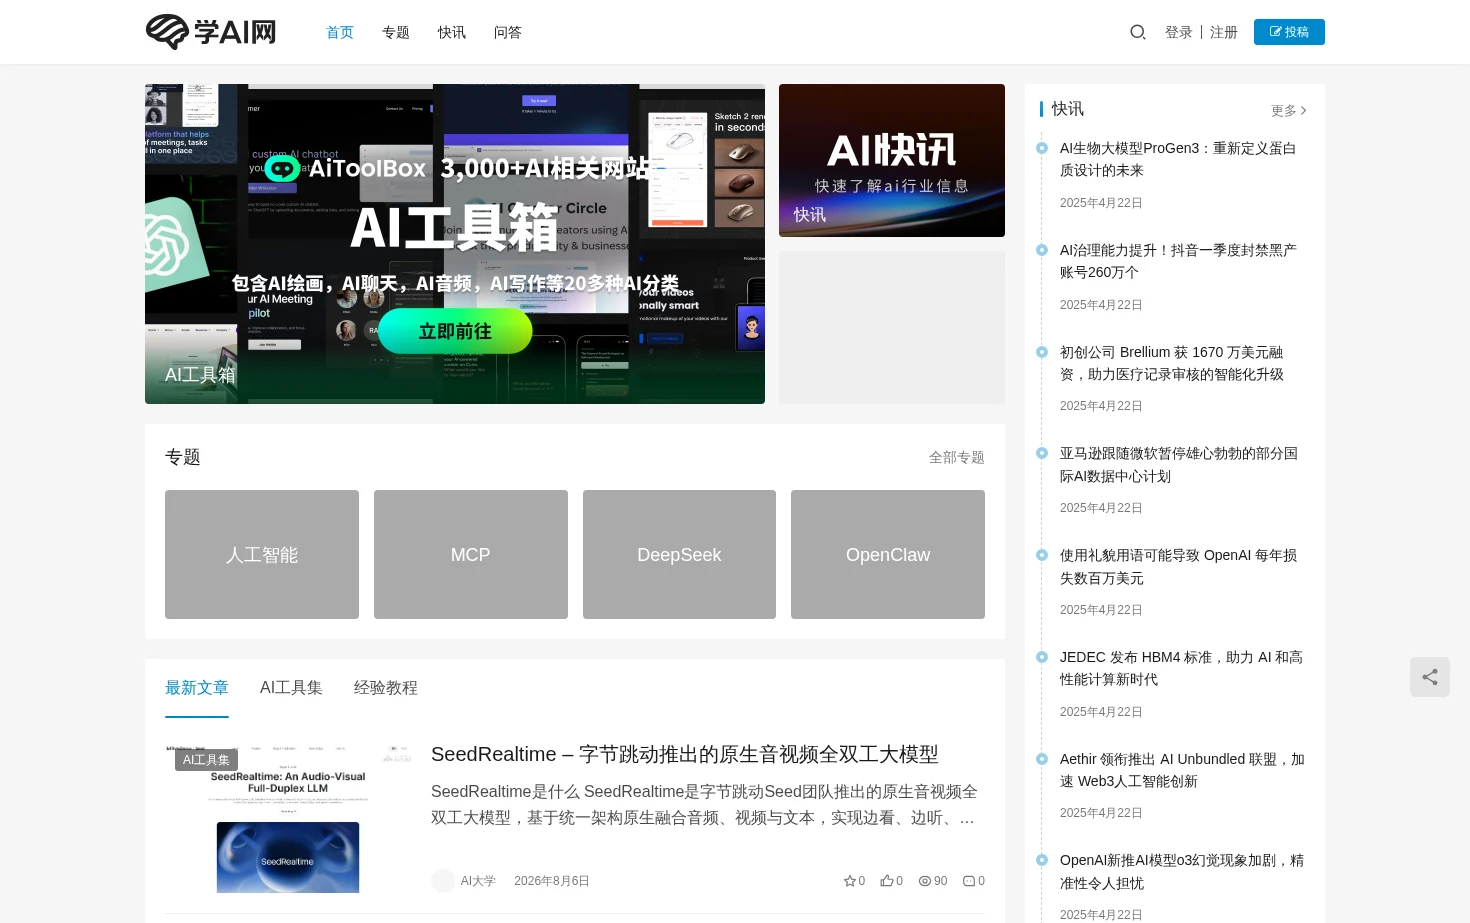The image size is (1470, 923).
Task: Click the 快讯 sidebar panel heading
Action: point(1068,109)
